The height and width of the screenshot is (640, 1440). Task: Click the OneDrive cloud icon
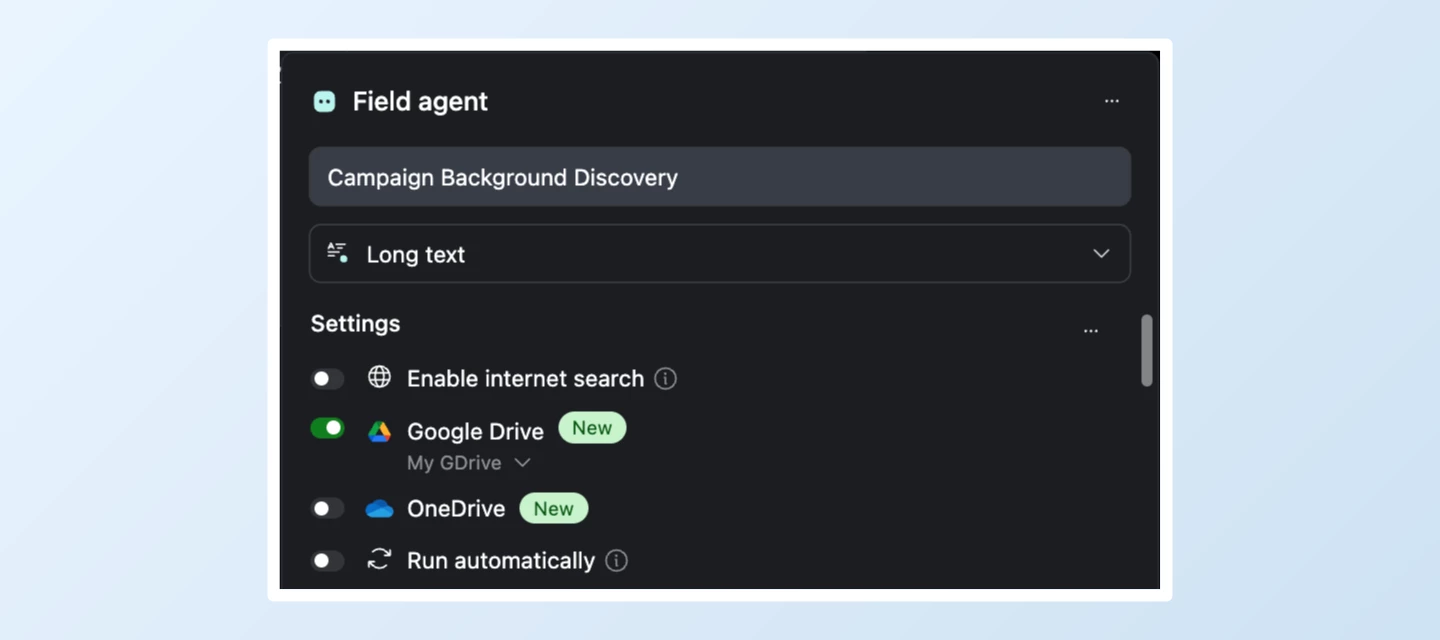379,508
